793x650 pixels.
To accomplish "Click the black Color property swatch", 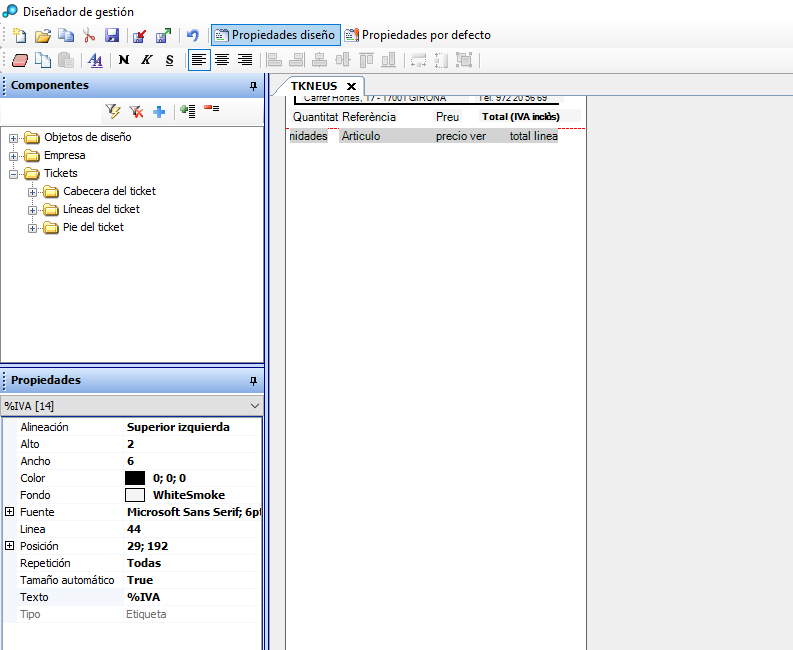I will (135, 478).
